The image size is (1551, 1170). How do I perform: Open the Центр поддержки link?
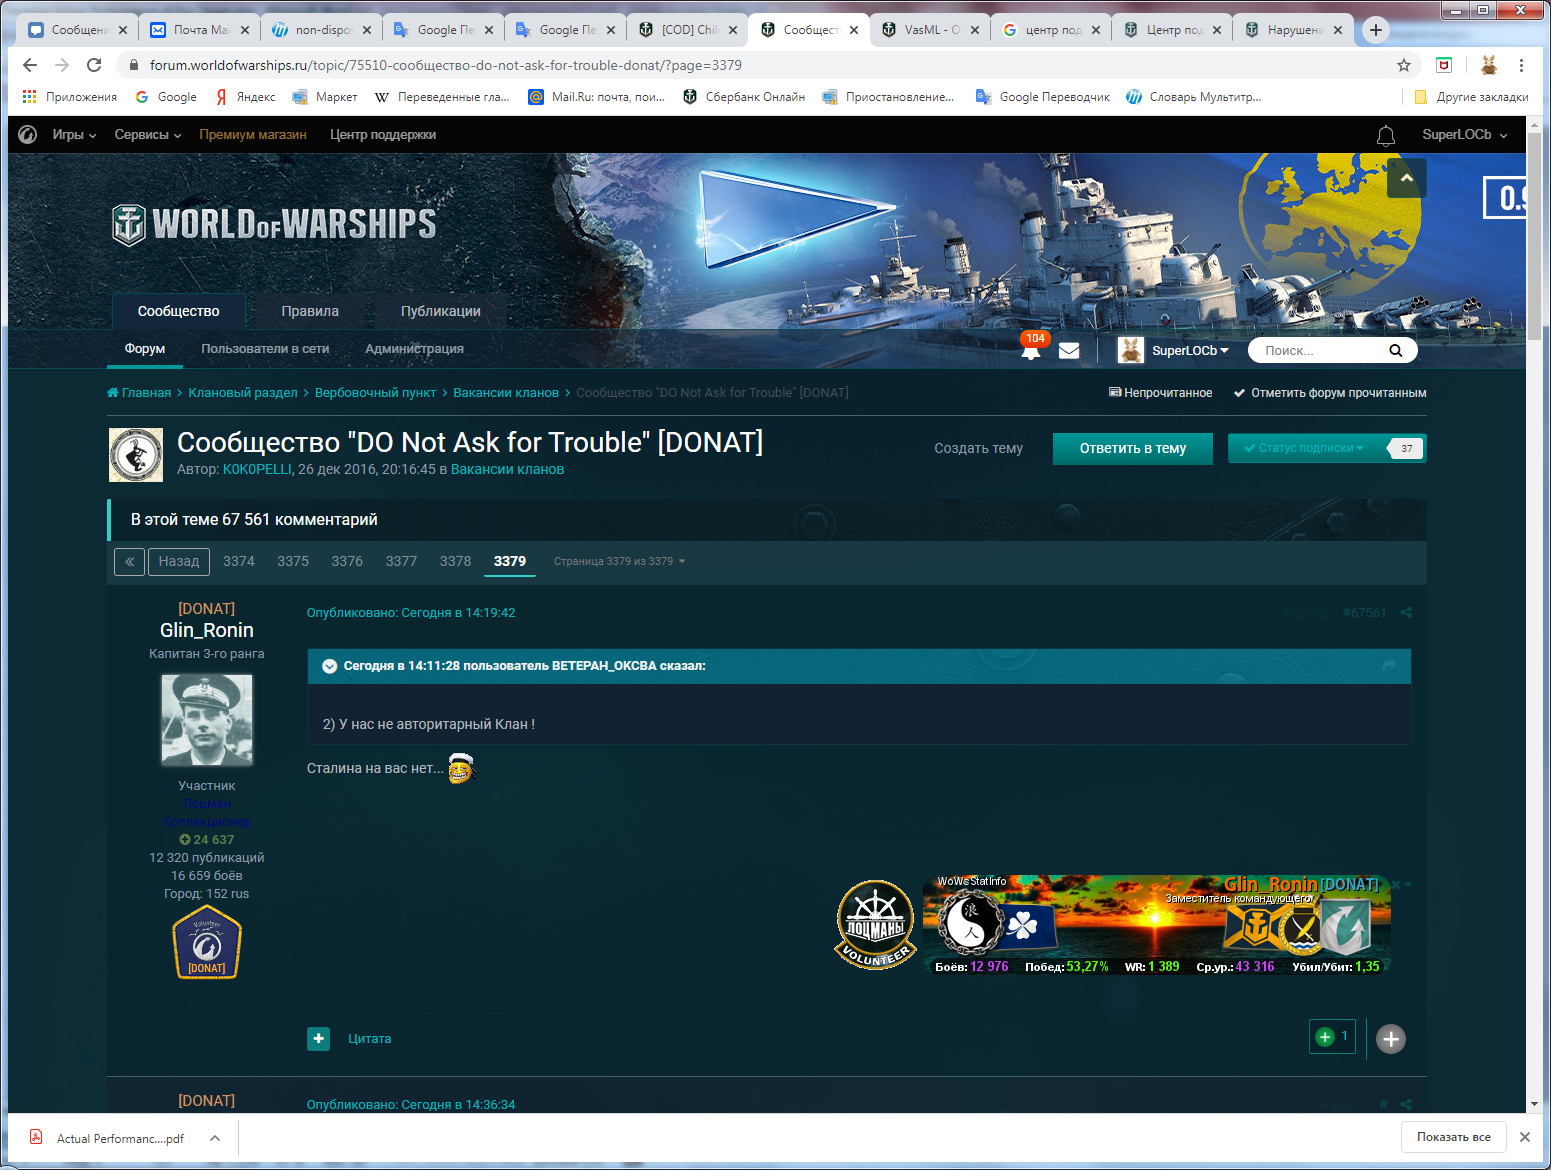point(383,135)
